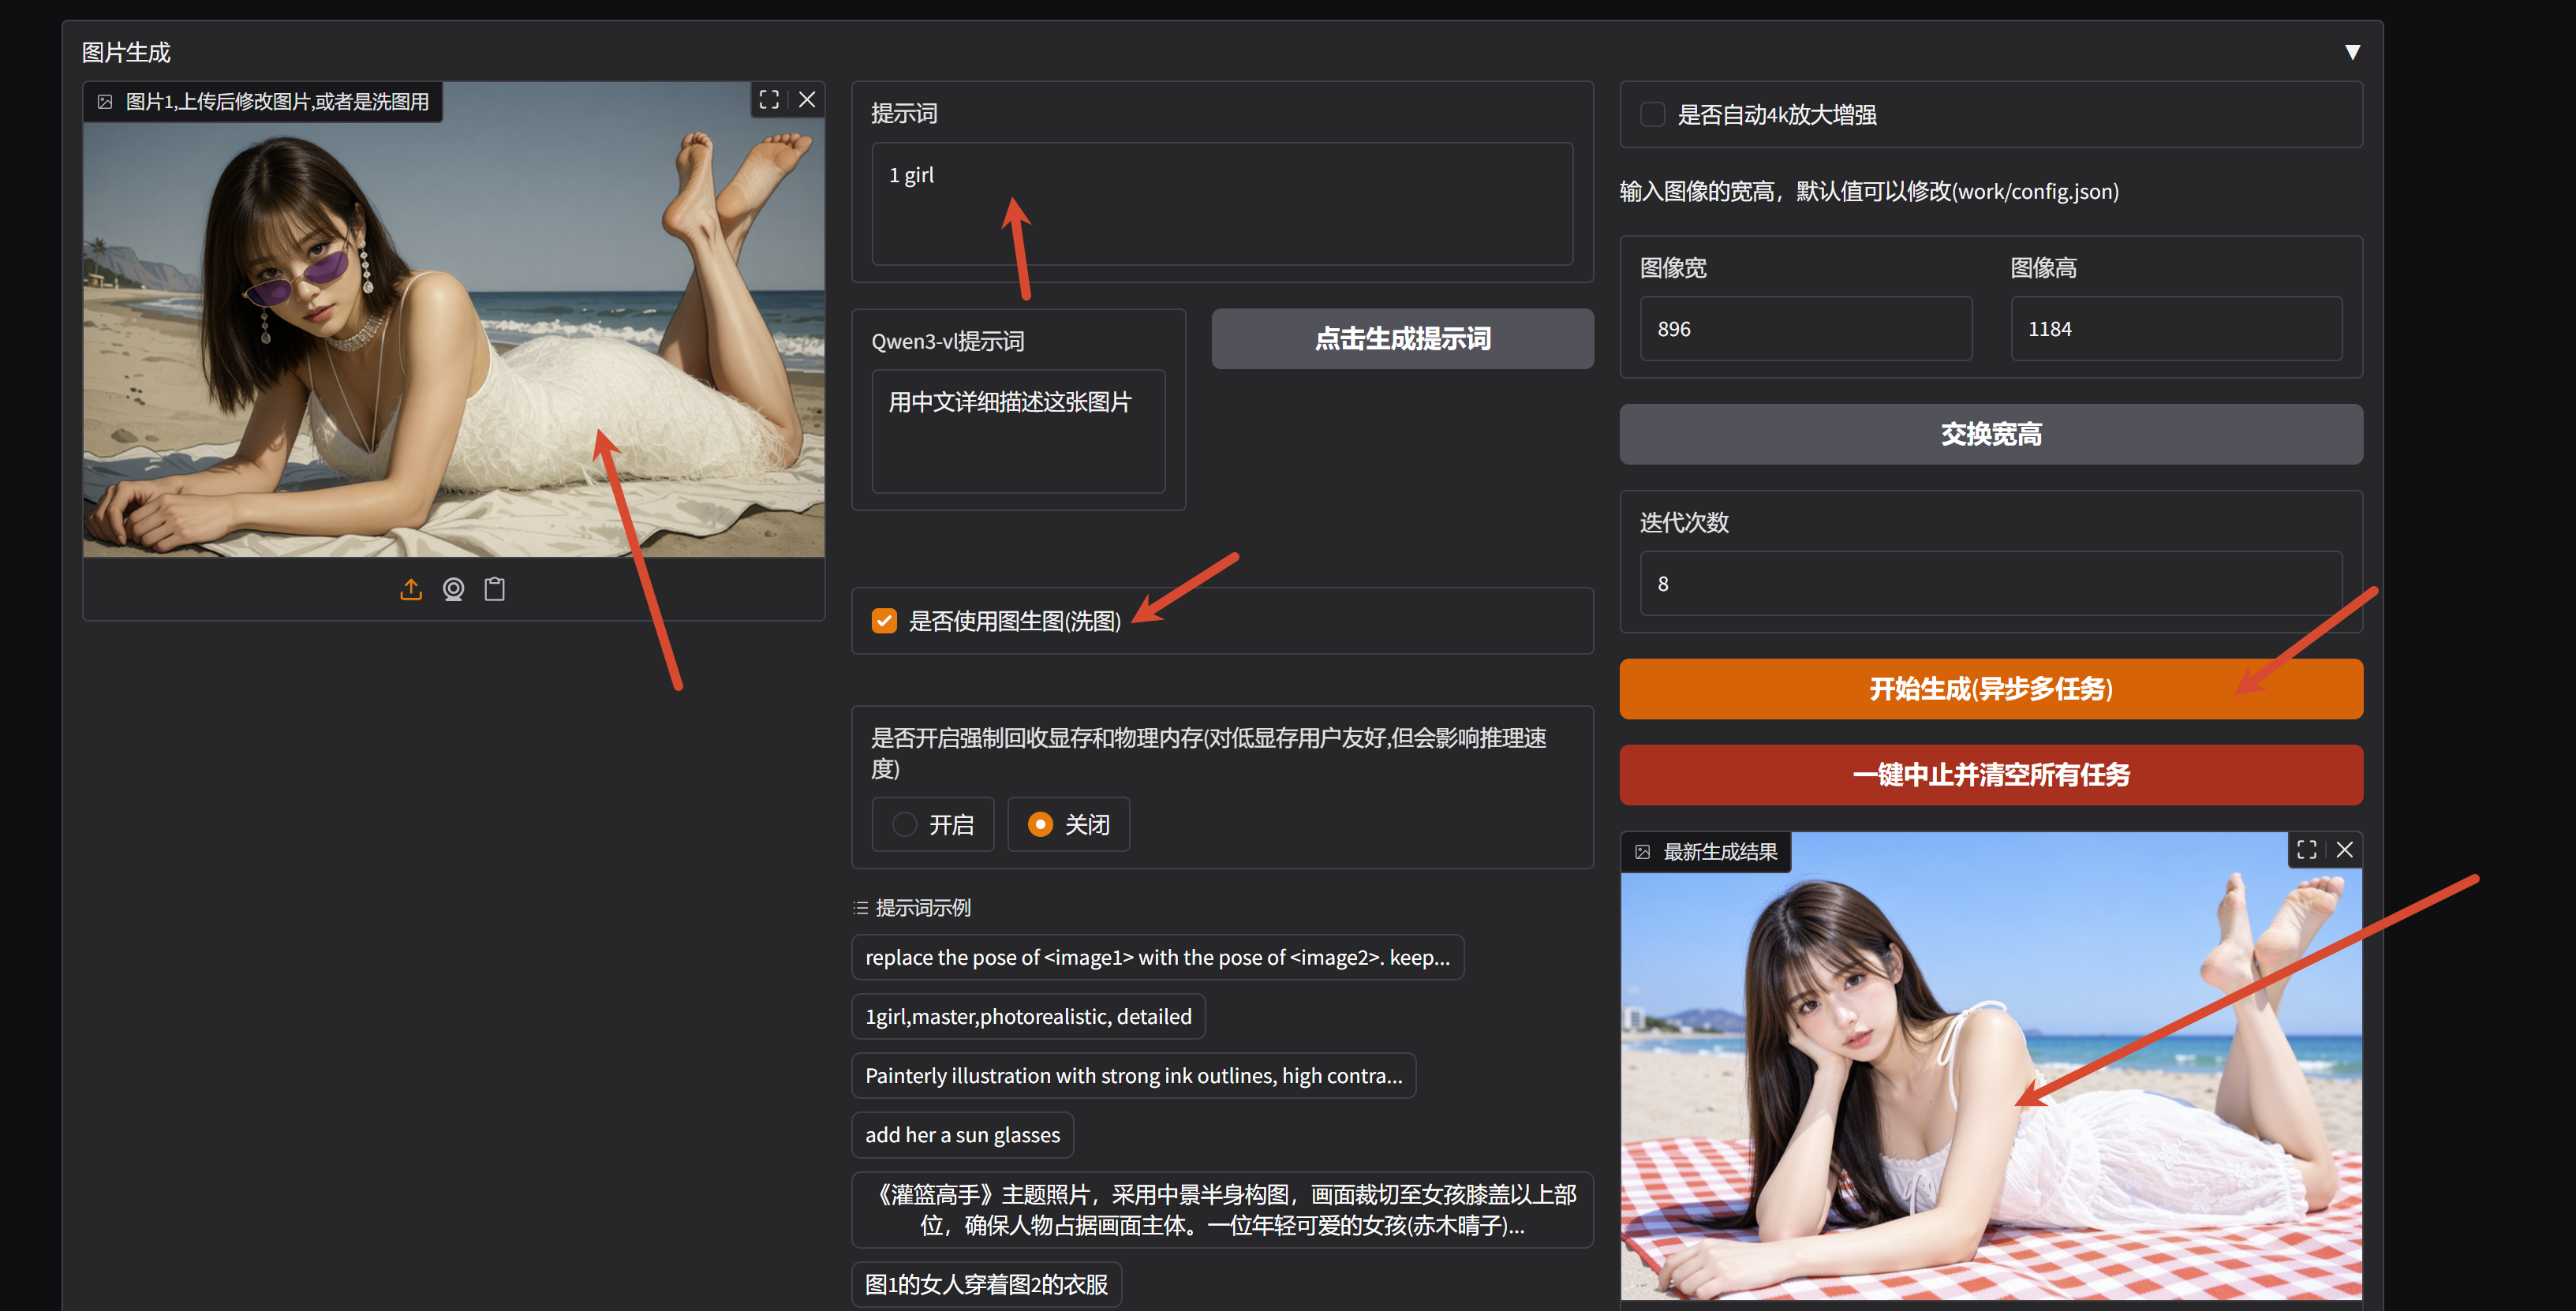Choose example prompt 'replace the pose of <image1>'

pyautogui.click(x=1157, y=958)
